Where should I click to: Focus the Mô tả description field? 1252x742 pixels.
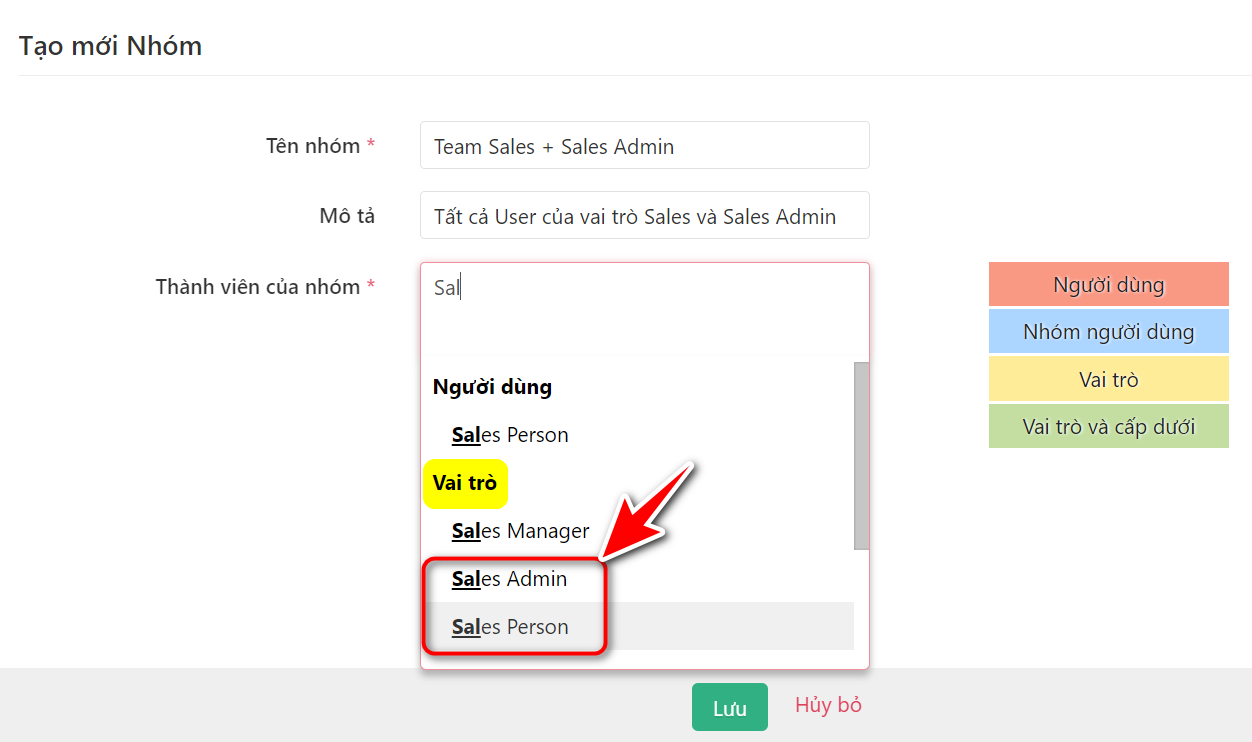[644, 216]
